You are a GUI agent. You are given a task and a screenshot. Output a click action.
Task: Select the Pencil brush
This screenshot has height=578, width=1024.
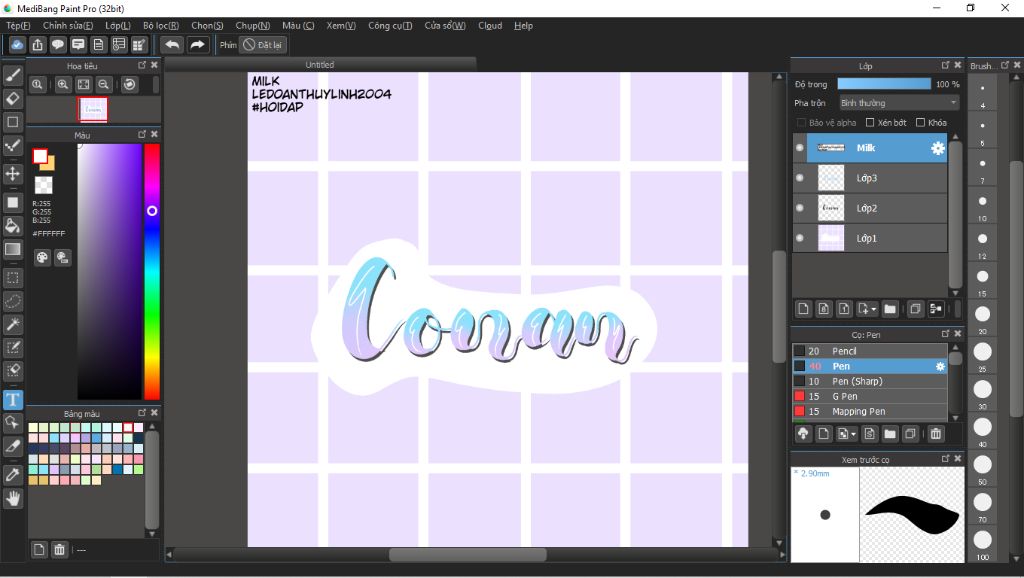[870, 351]
